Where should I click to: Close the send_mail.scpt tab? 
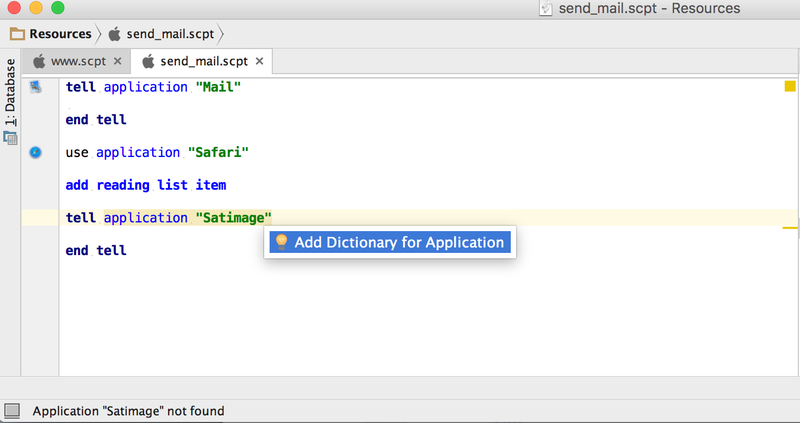click(x=259, y=61)
